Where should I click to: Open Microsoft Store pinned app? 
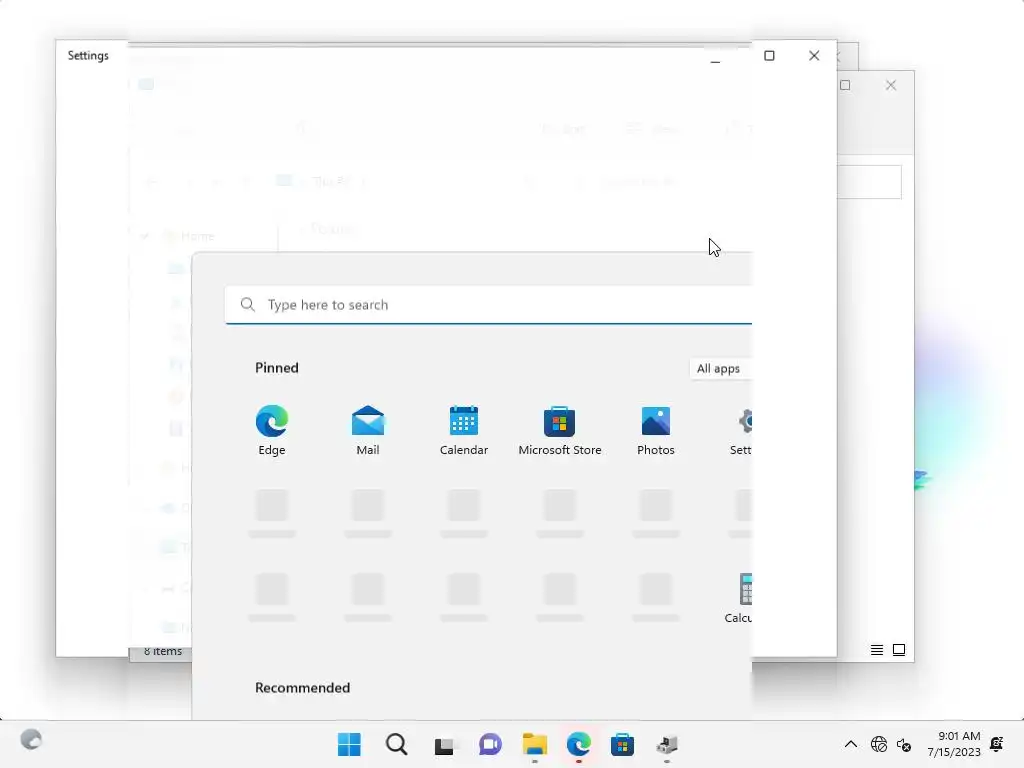[560, 430]
